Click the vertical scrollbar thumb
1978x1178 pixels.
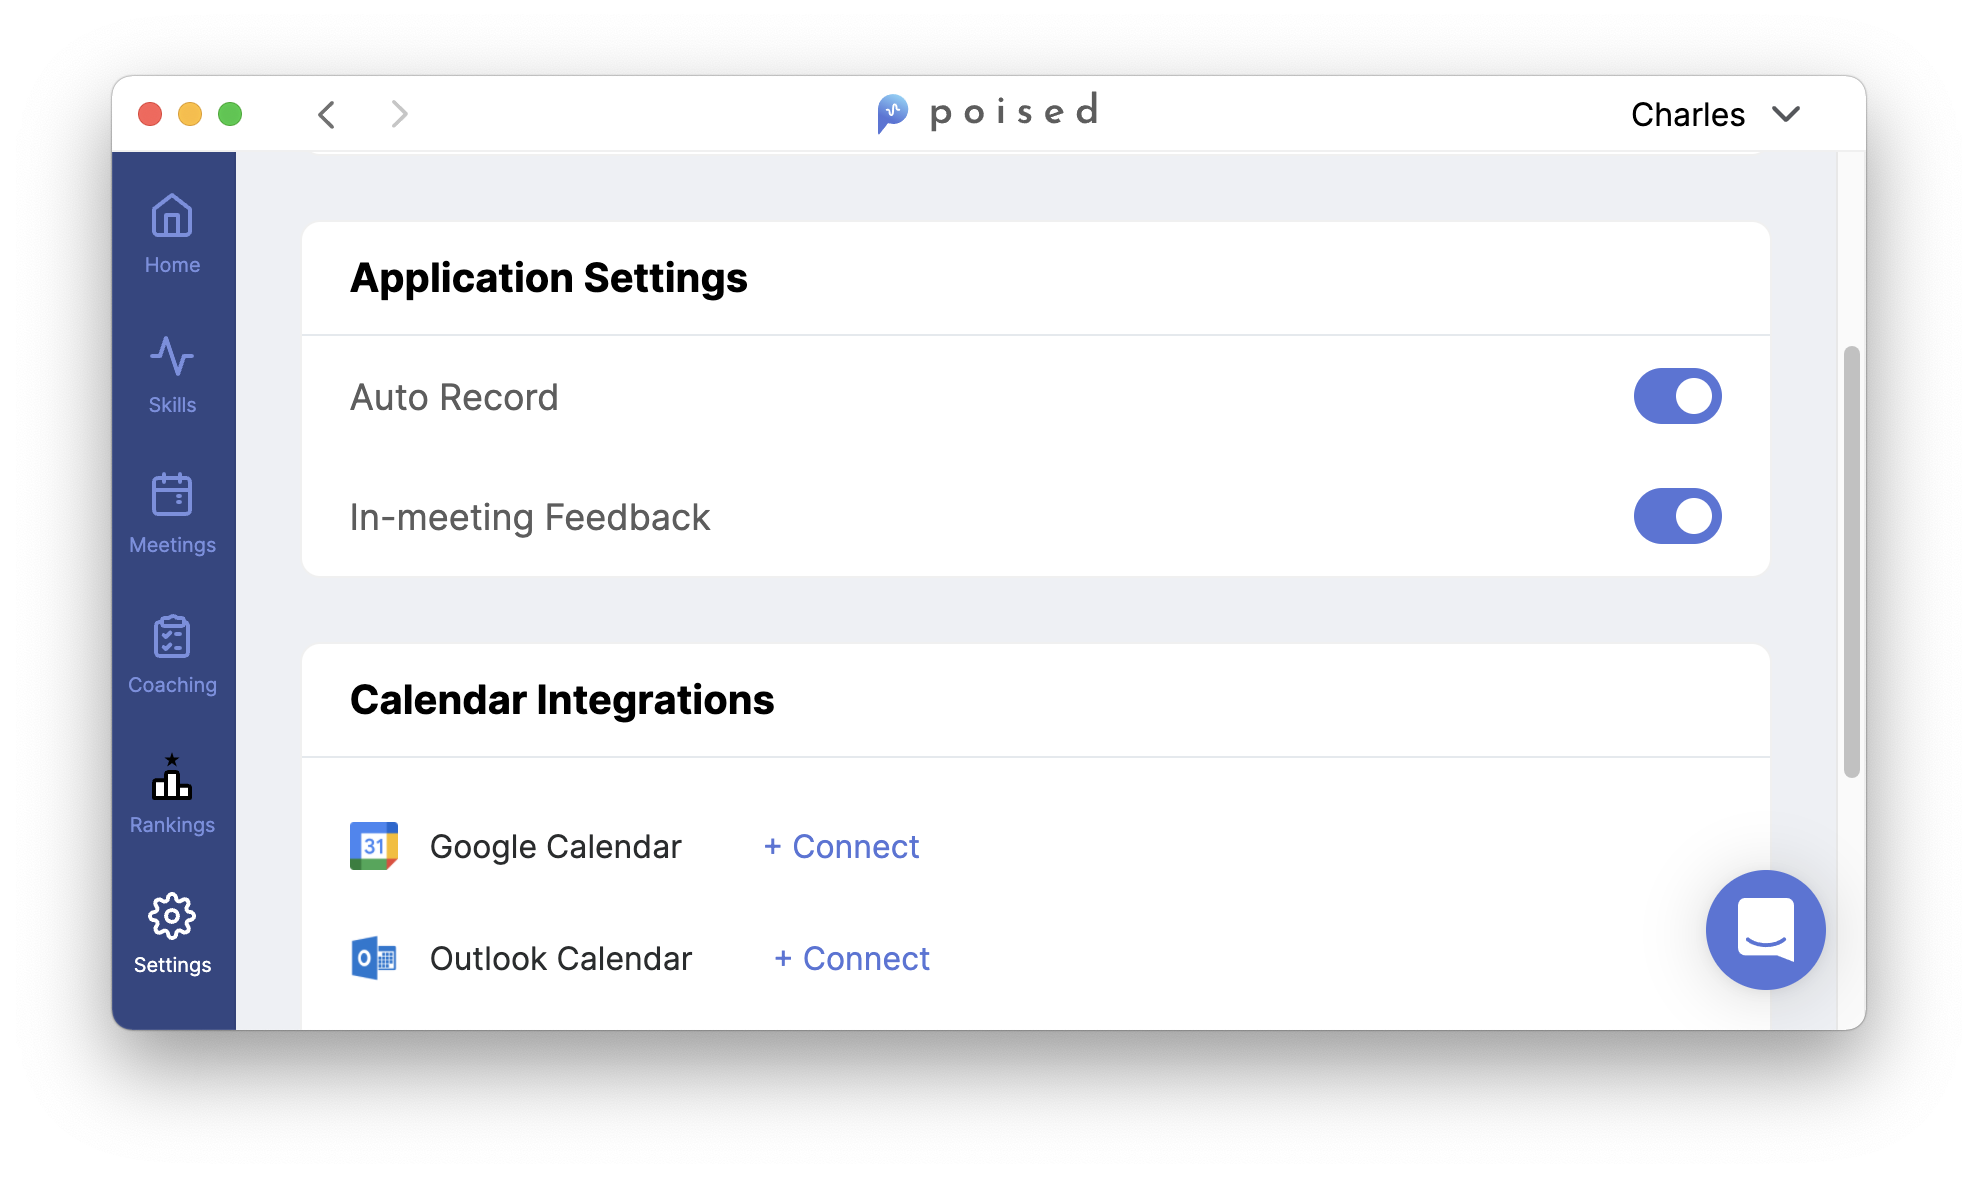(x=1851, y=561)
